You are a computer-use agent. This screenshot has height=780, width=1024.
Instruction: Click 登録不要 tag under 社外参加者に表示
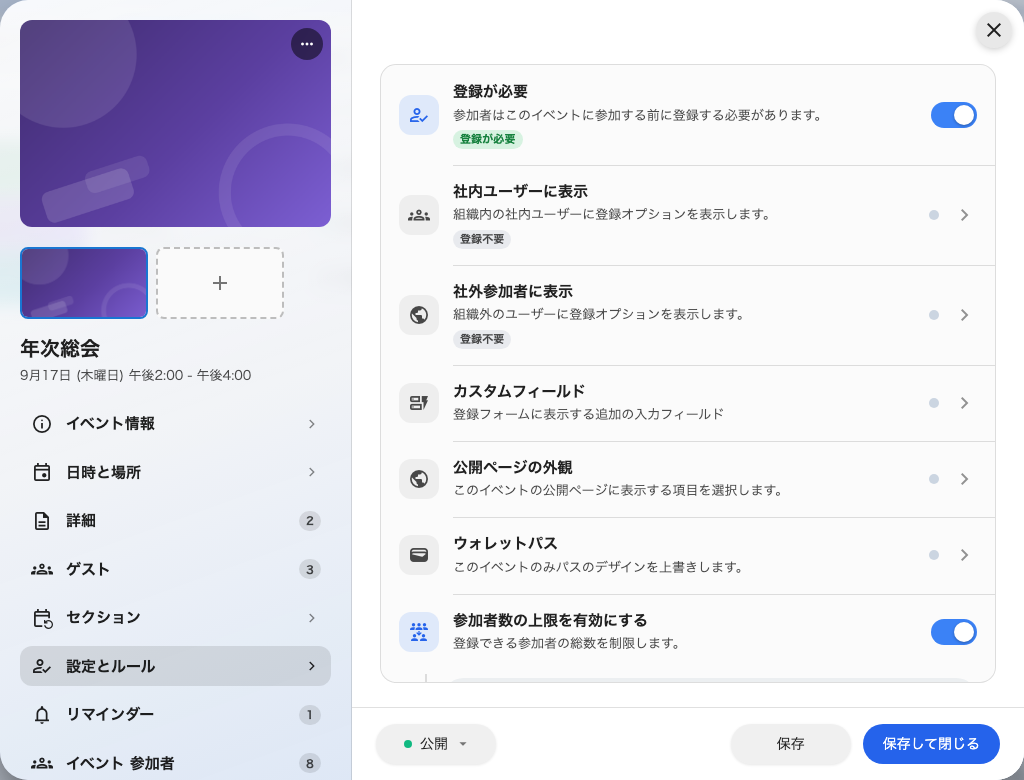point(482,339)
